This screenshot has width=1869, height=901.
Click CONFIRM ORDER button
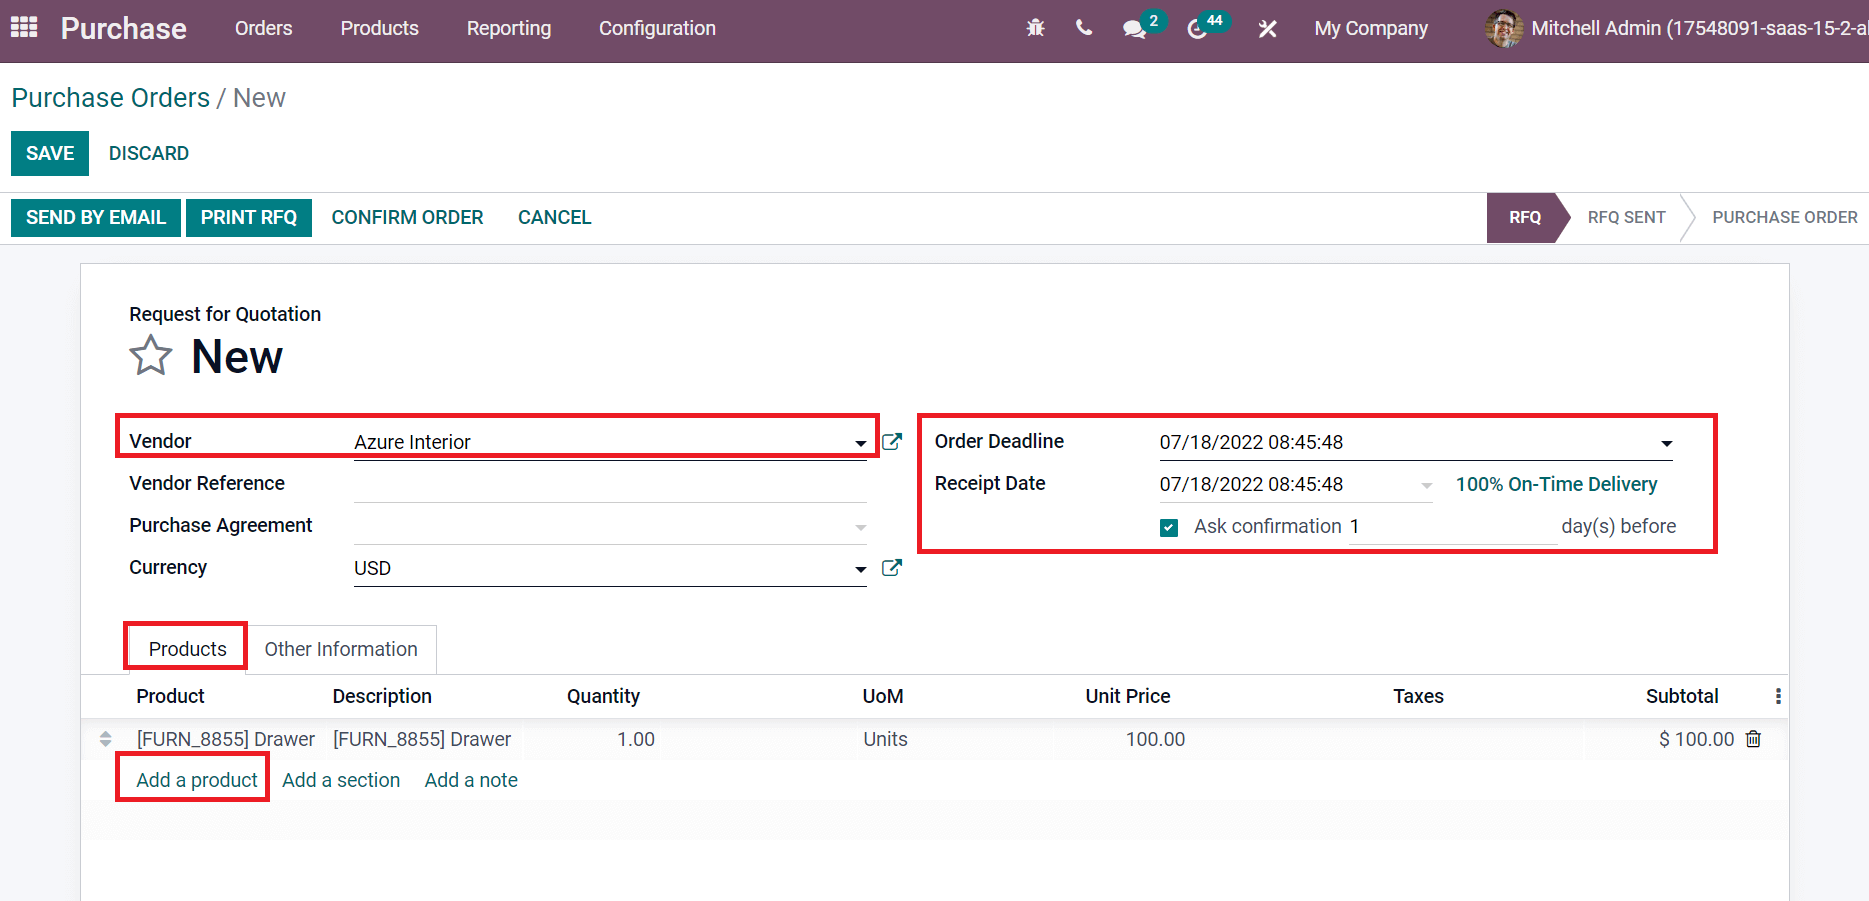407,217
